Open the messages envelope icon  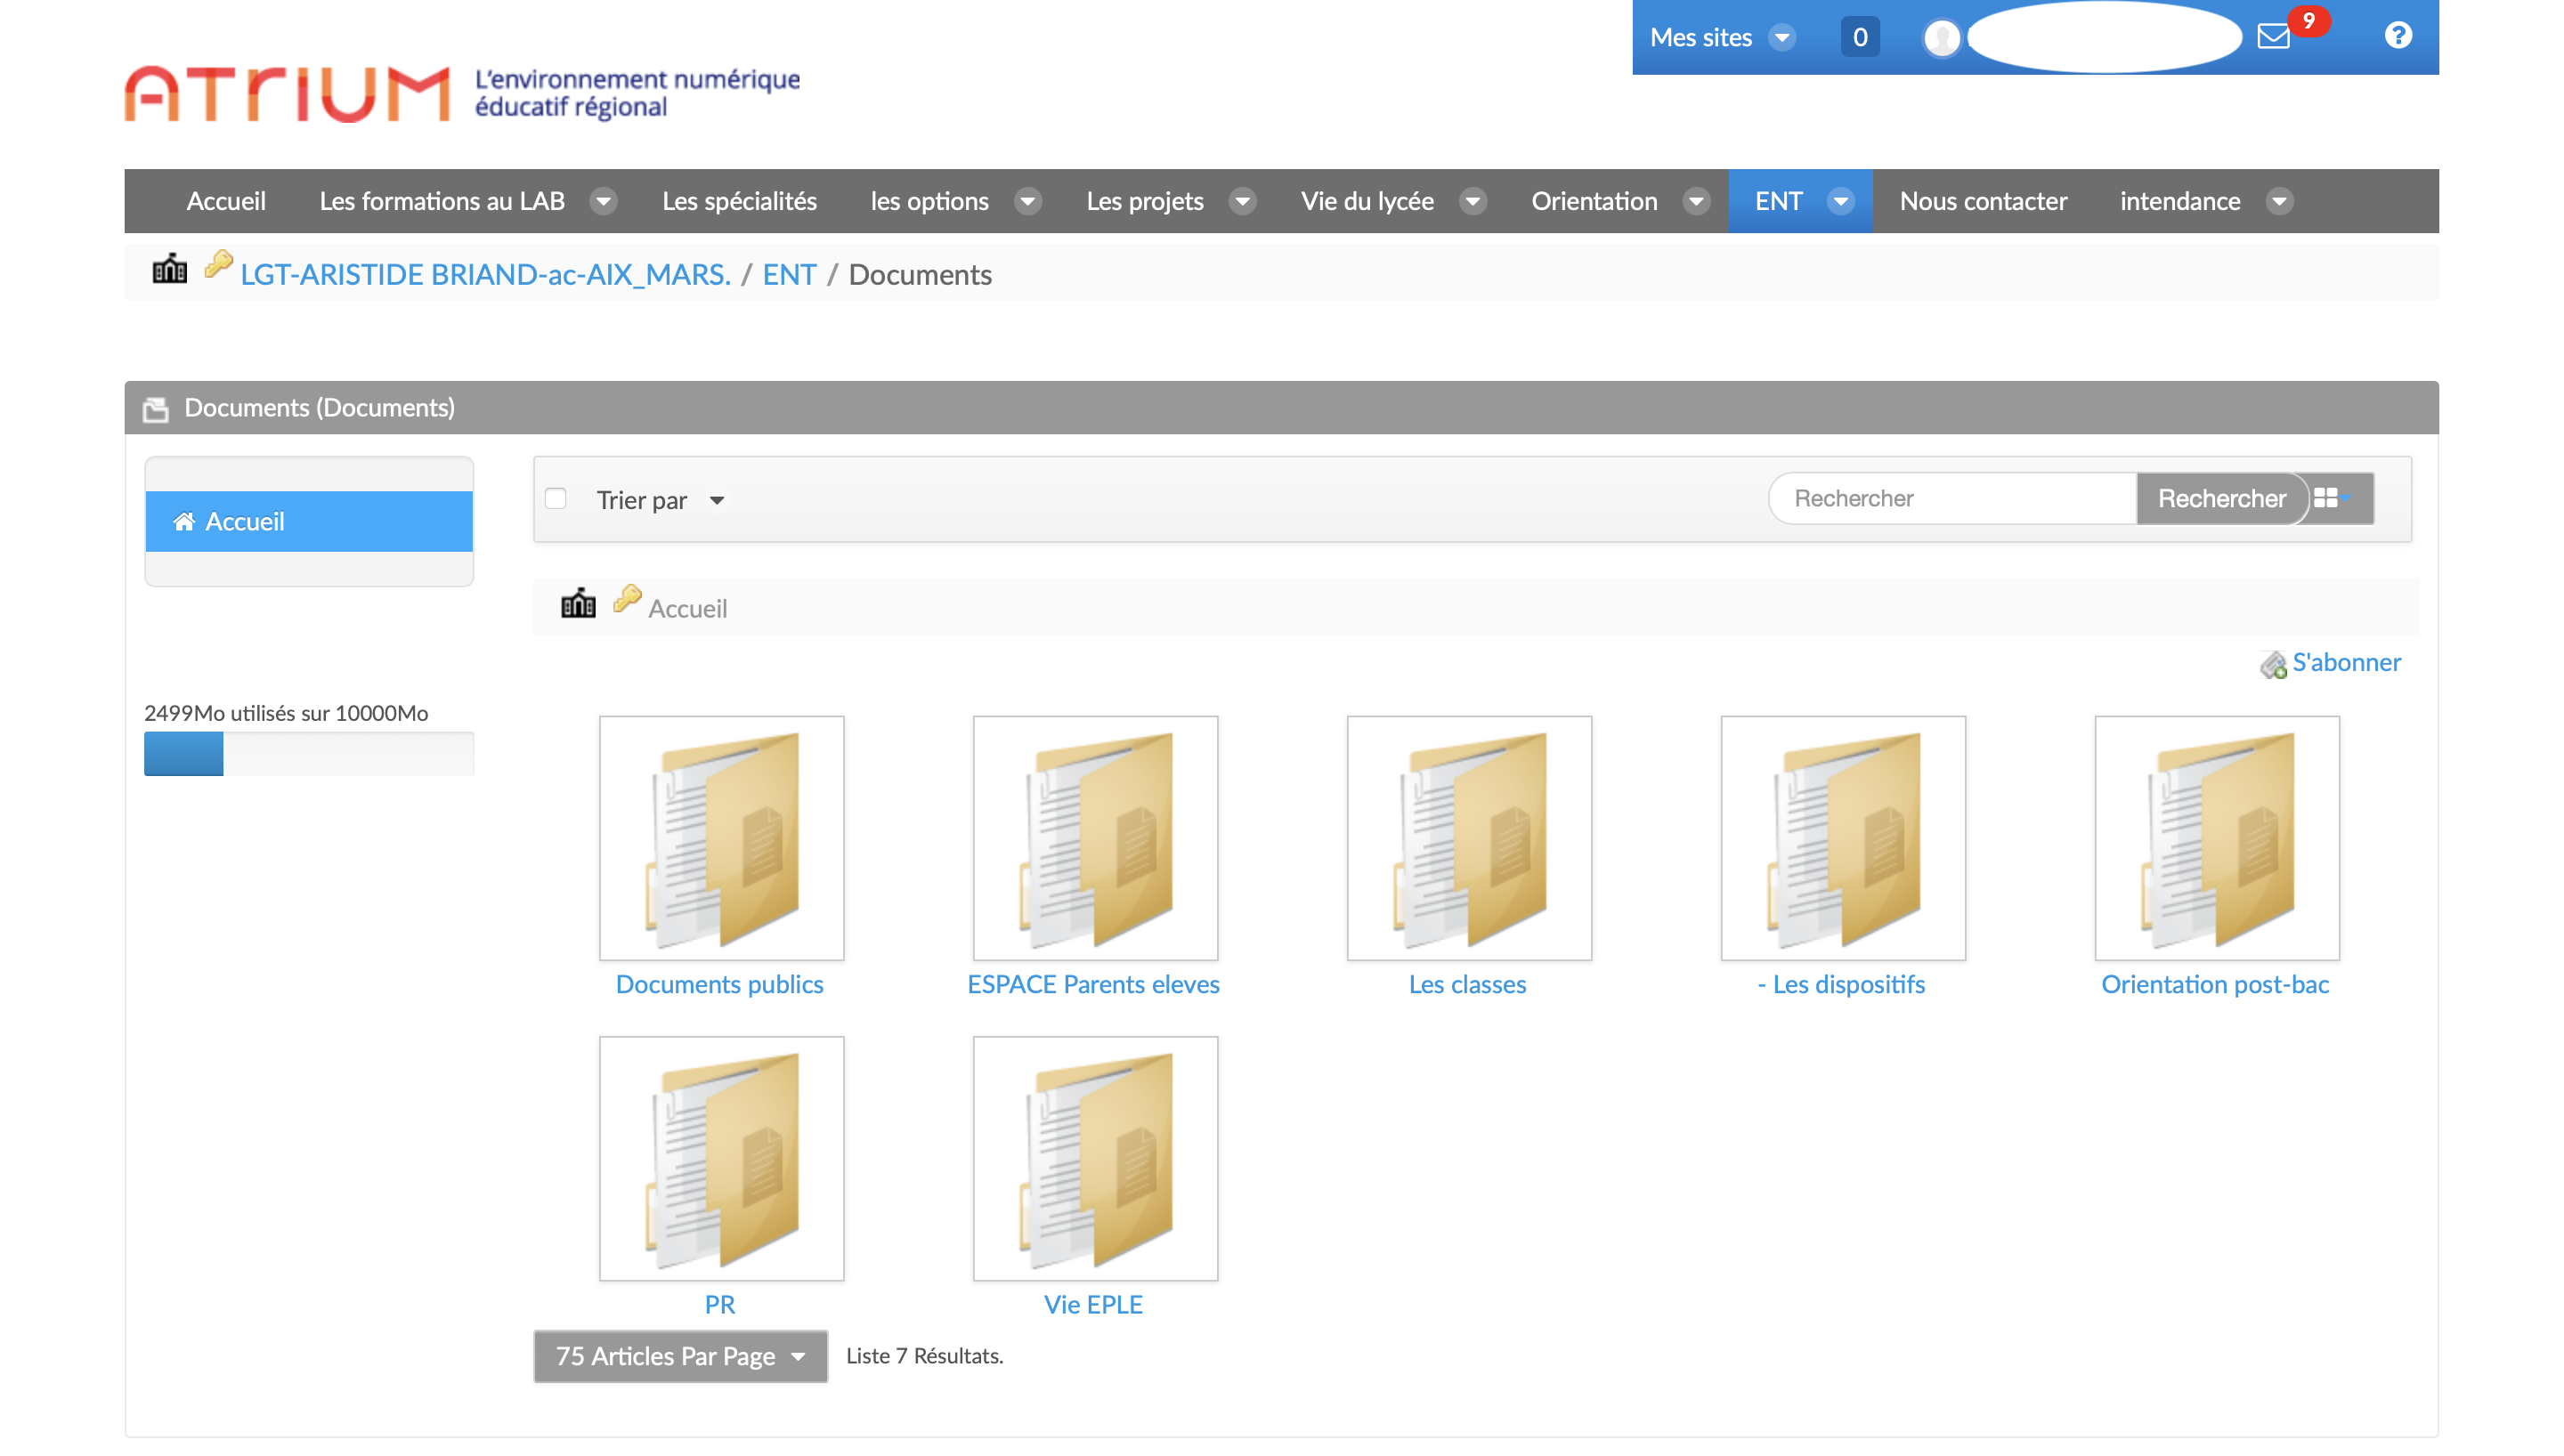(x=2273, y=37)
